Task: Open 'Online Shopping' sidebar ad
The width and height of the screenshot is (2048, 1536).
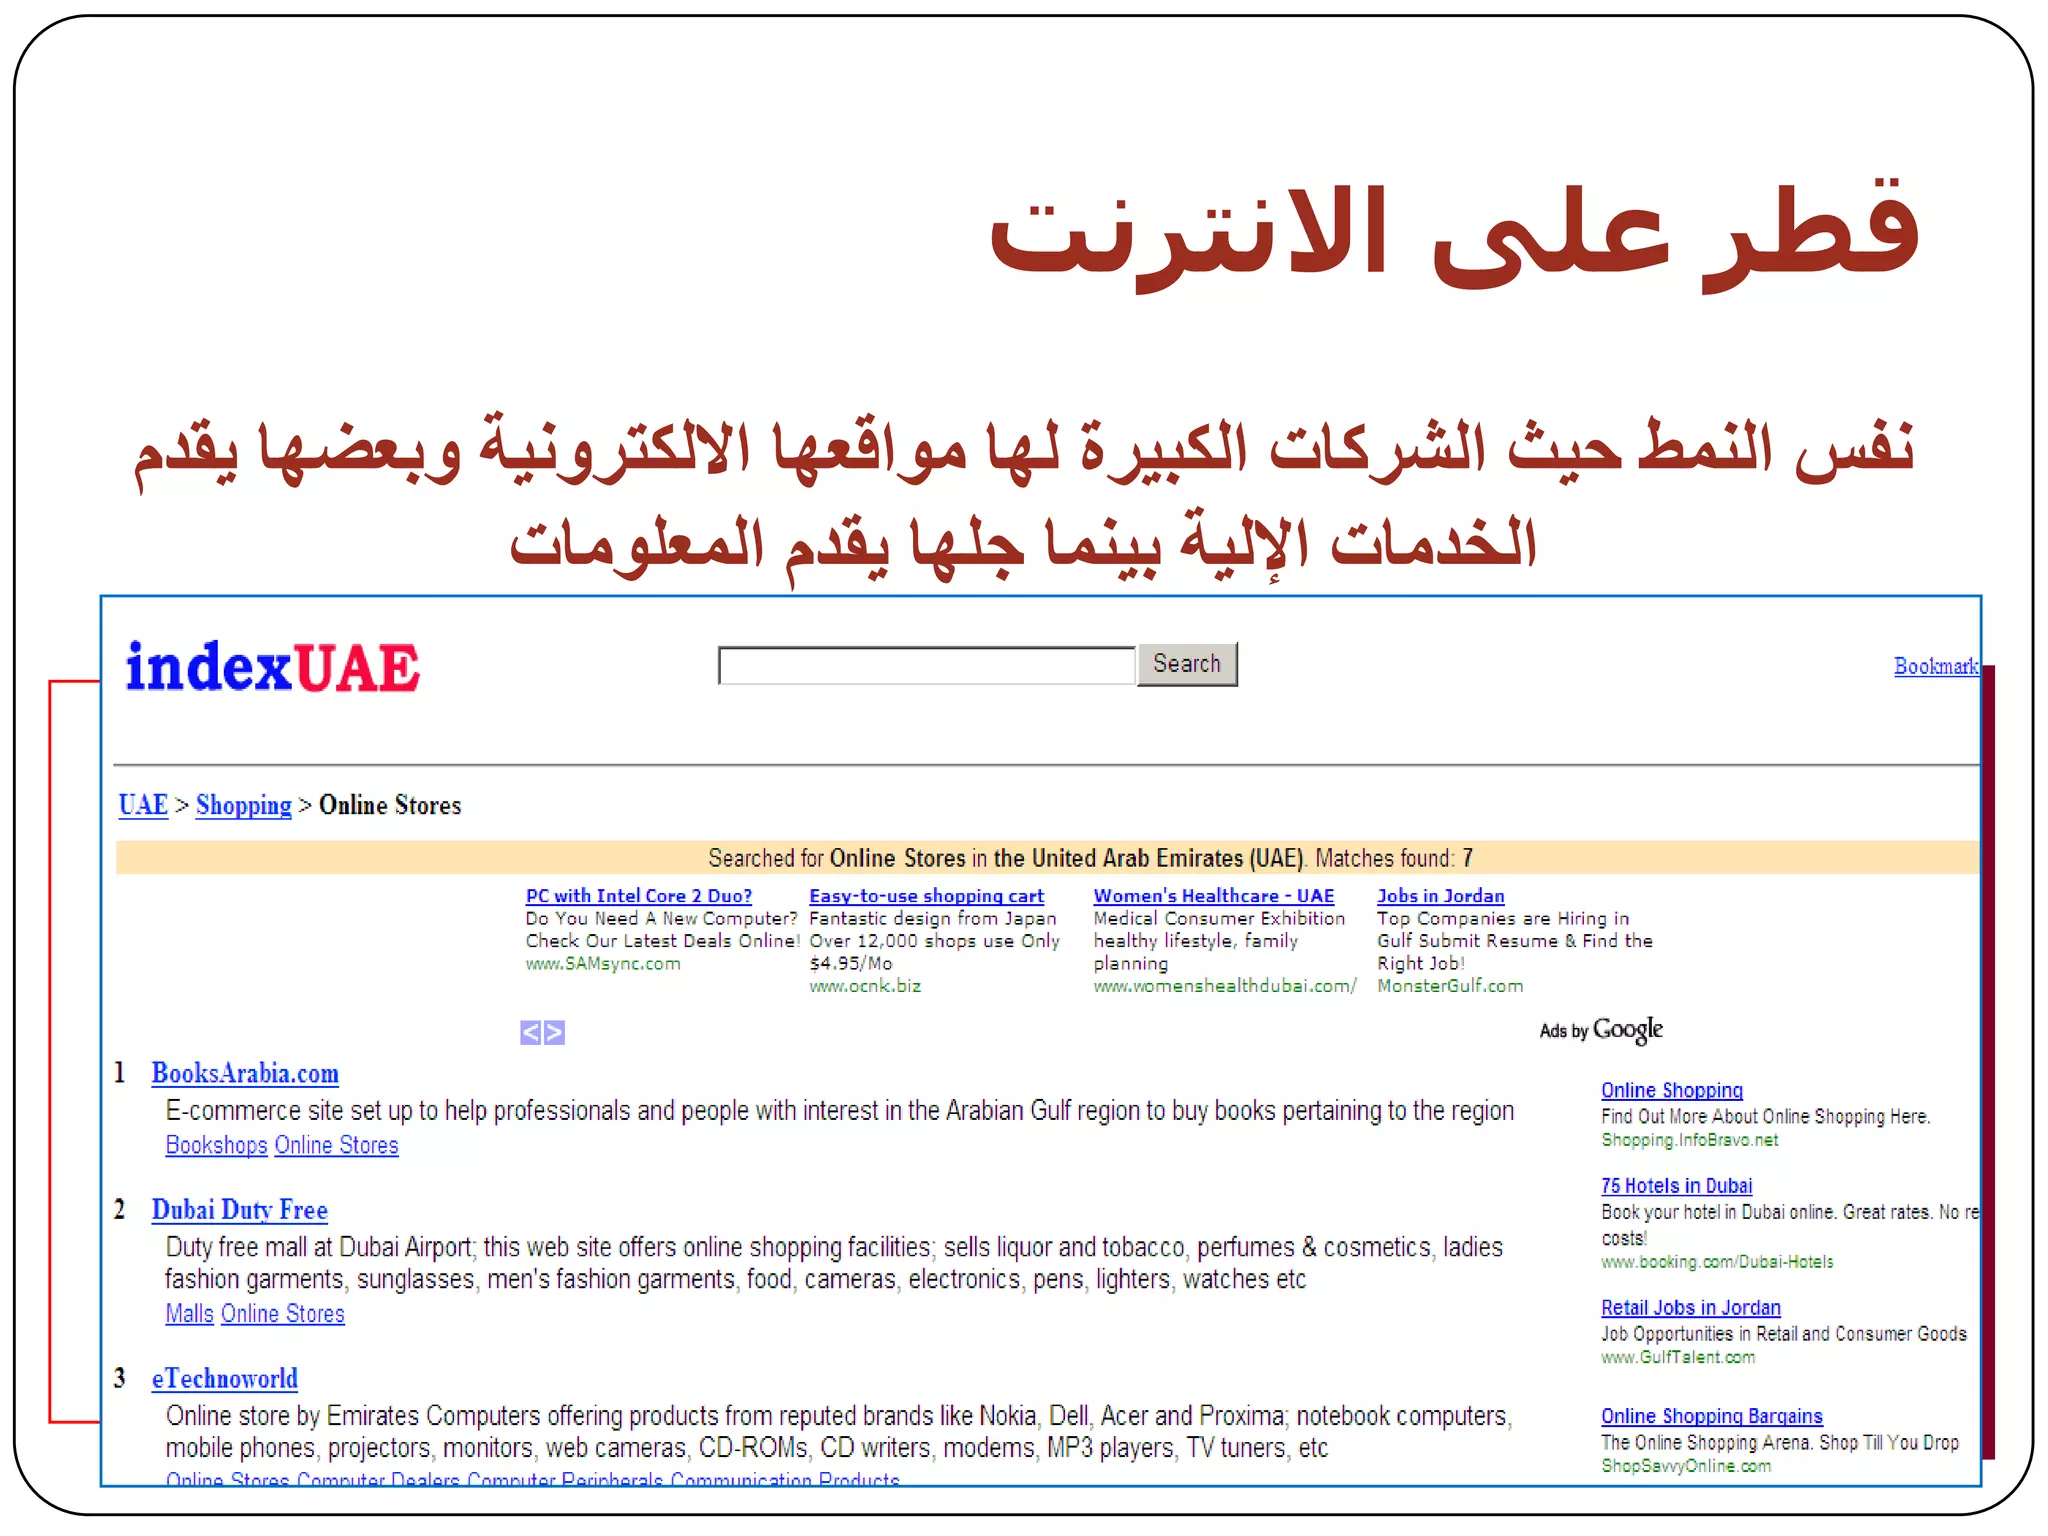Action: tap(1671, 1091)
